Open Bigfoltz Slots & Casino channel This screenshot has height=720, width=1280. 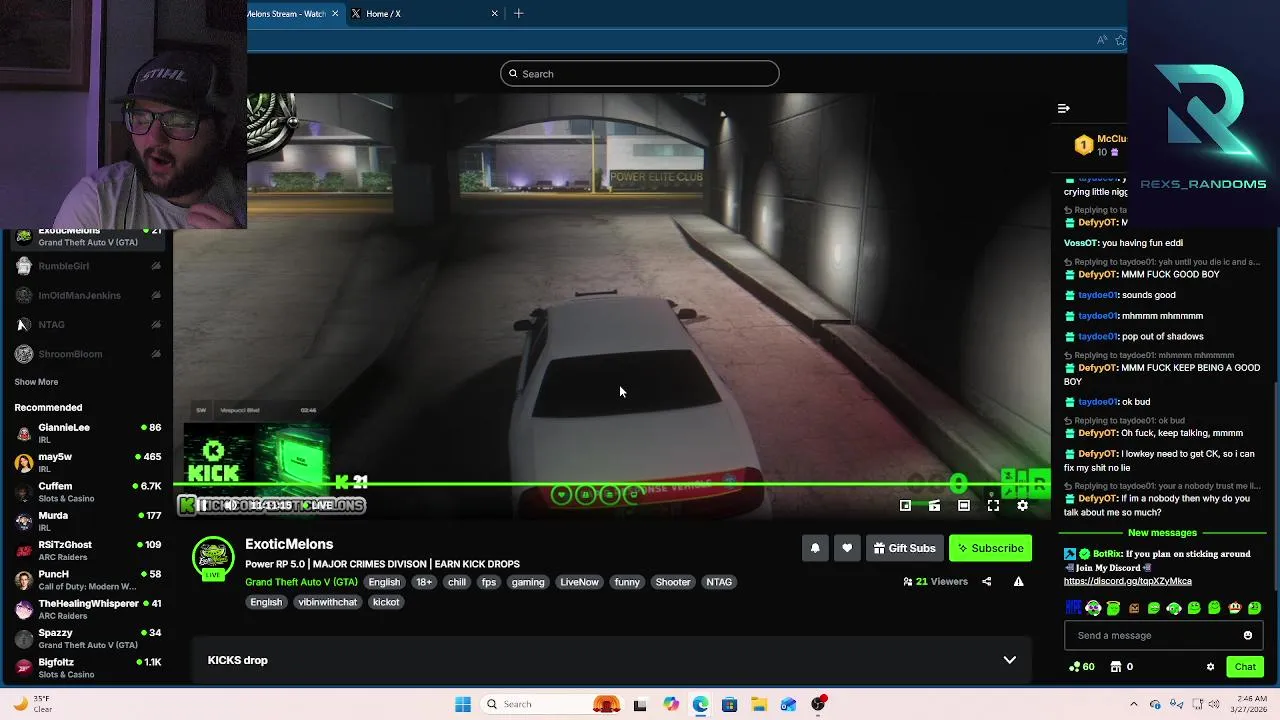pos(87,668)
